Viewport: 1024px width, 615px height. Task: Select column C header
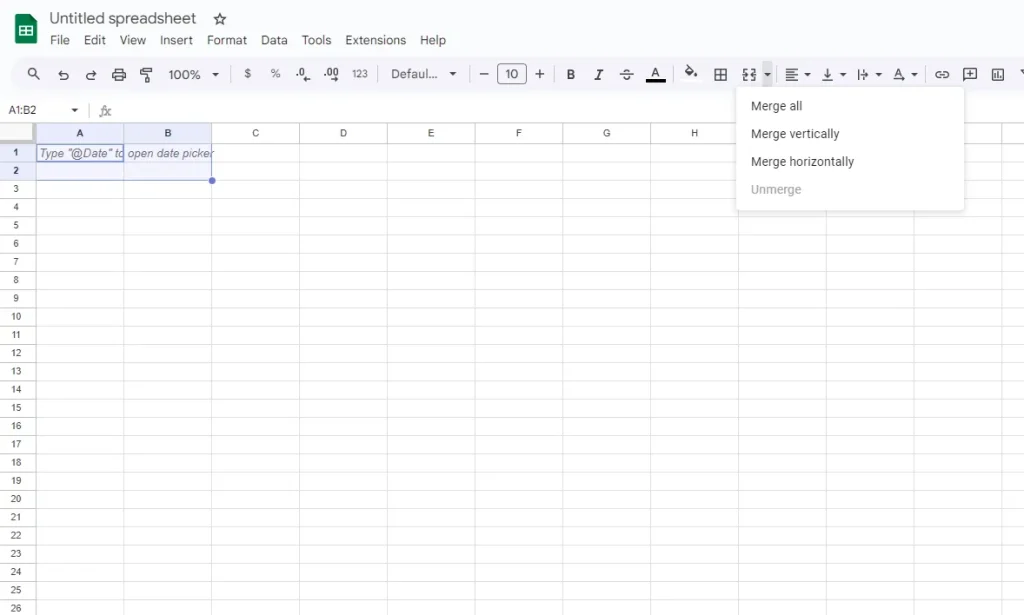255,133
